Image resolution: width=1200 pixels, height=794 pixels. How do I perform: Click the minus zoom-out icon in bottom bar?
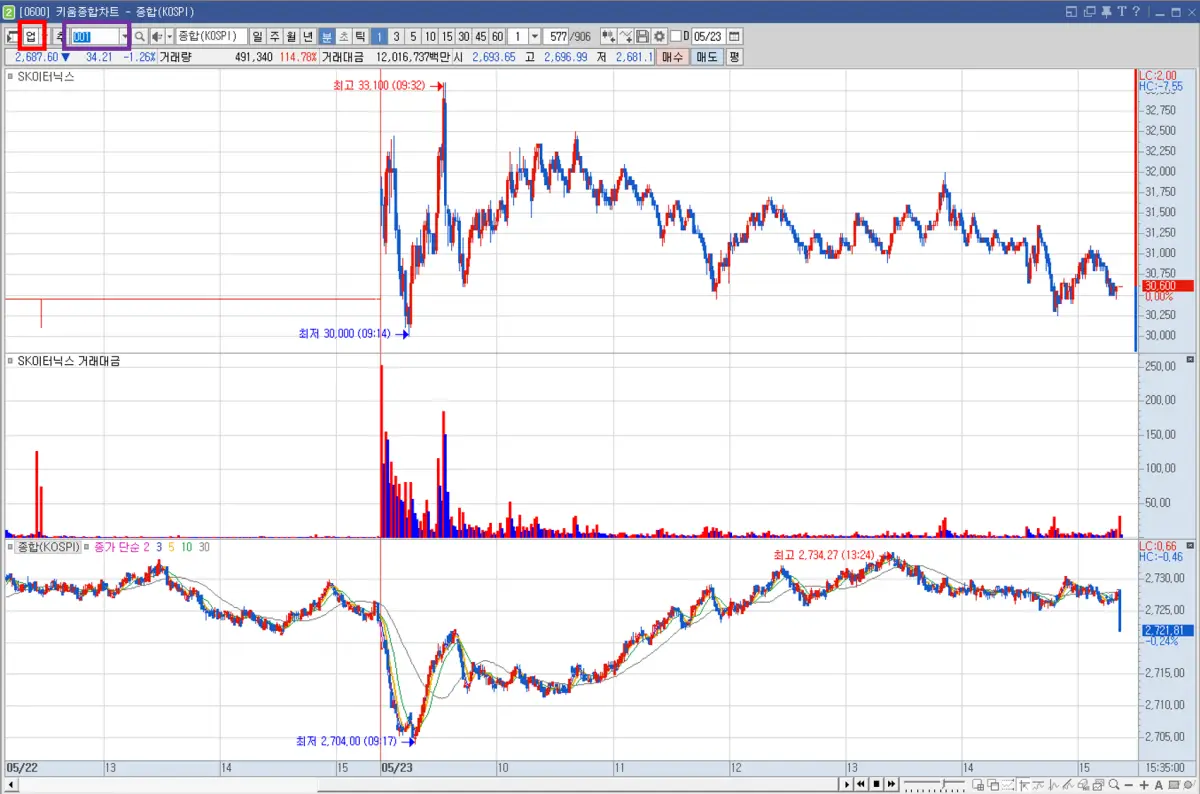click(1128, 784)
